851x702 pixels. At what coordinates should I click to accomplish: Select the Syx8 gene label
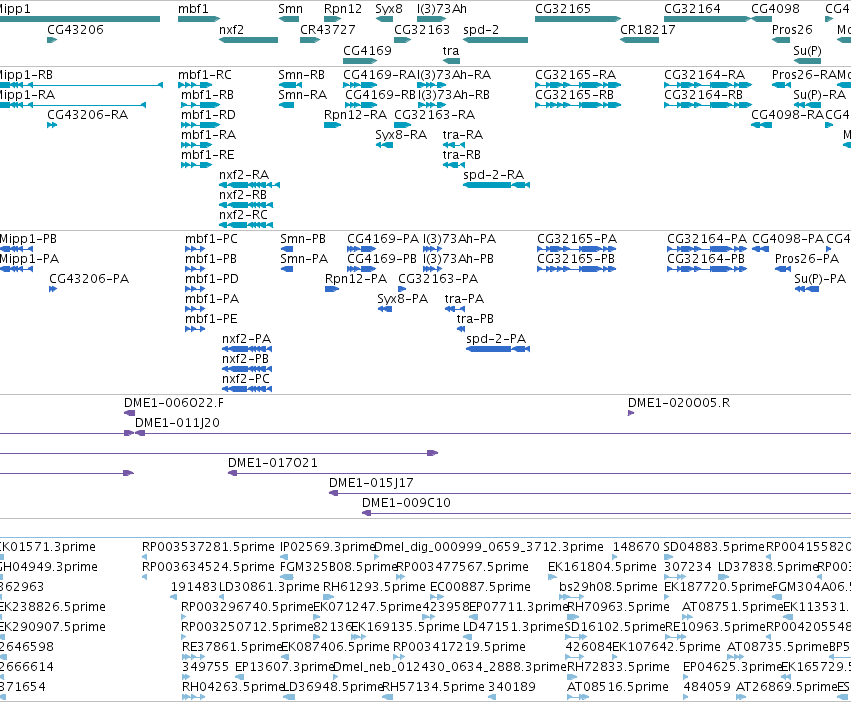click(389, 9)
